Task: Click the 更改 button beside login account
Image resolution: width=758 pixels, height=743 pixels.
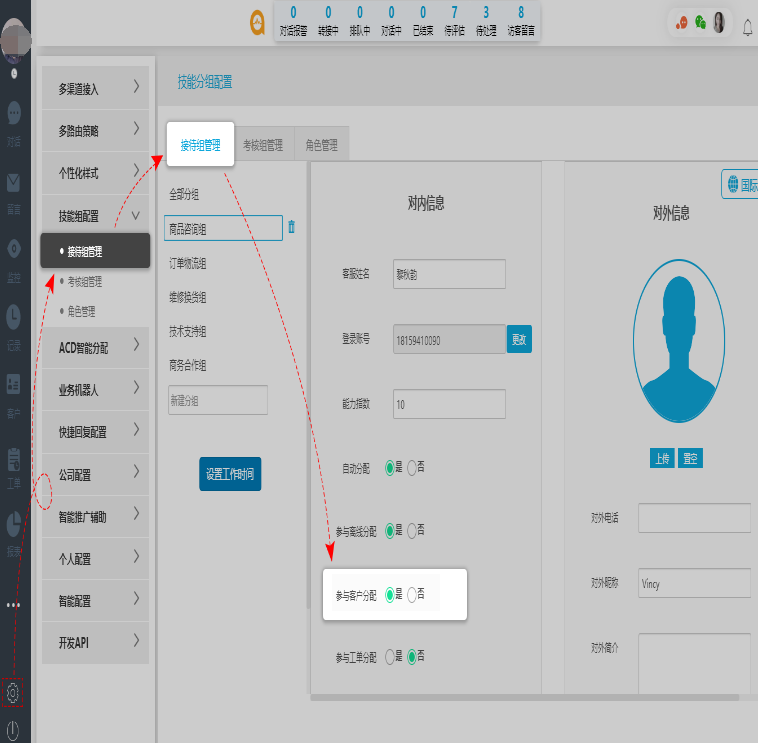Action: point(519,339)
